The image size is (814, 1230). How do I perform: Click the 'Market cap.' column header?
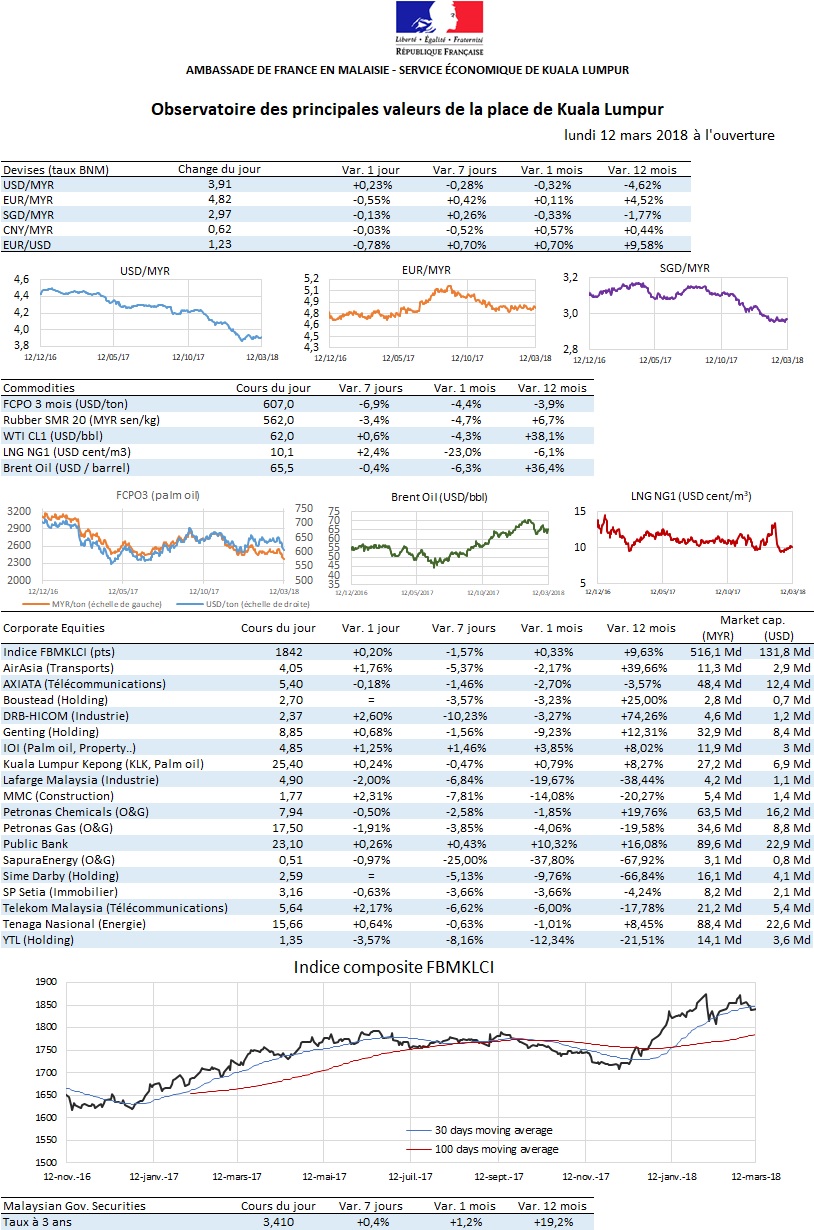click(752, 620)
